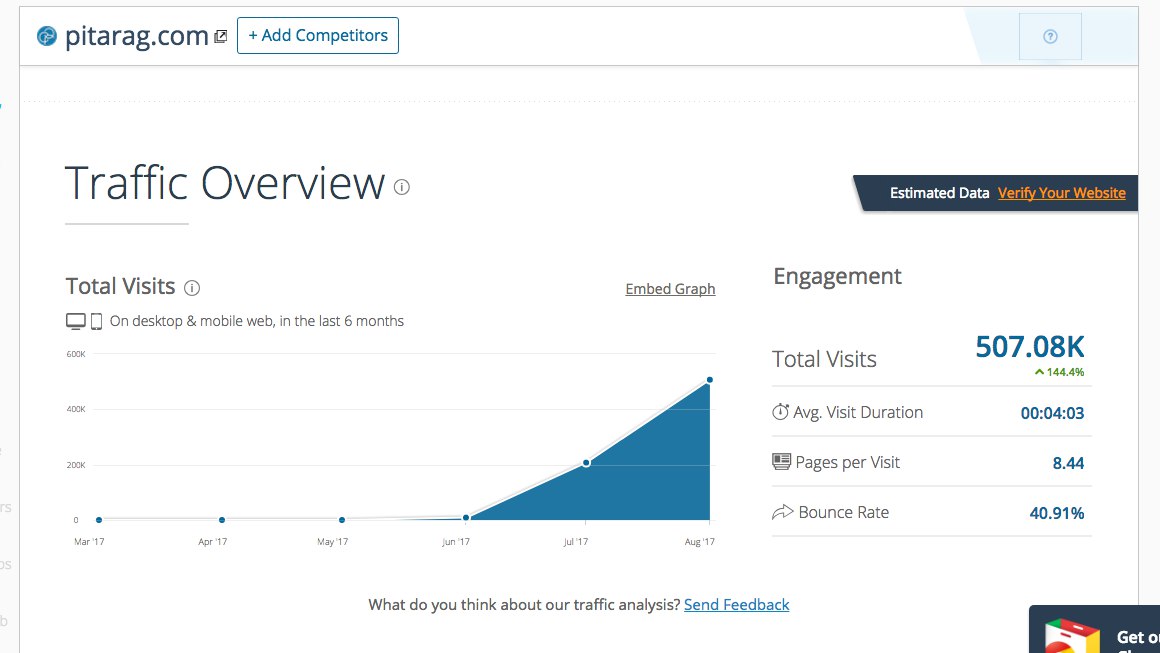Viewport: 1160px width, 653px height.
Task: Click the 'On desktop & mobile web' subtitle
Action: pos(257,321)
